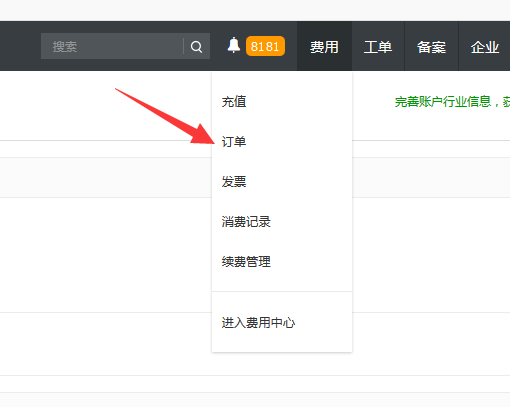Open the 企业 top navigation item
510x407 pixels.
[x=485, y=46]
